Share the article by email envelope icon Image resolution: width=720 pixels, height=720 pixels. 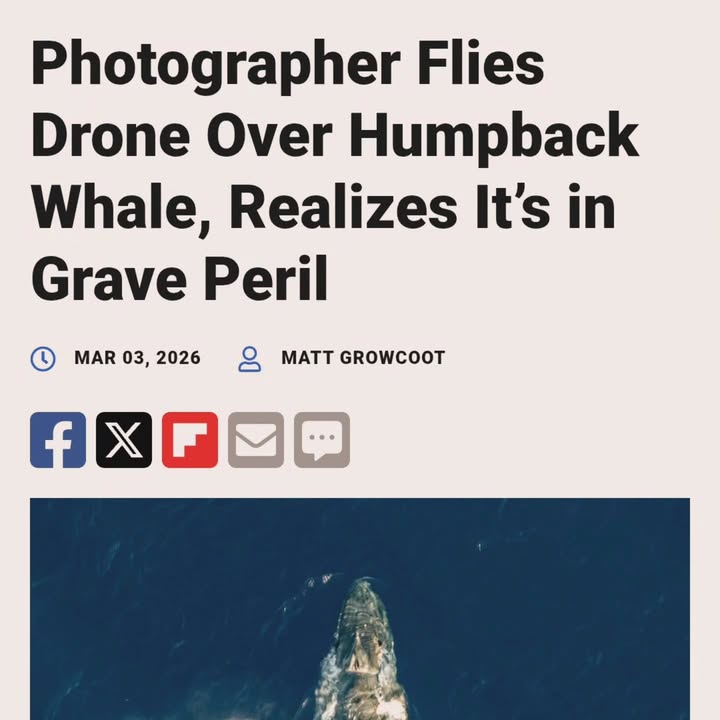(256, 440)
